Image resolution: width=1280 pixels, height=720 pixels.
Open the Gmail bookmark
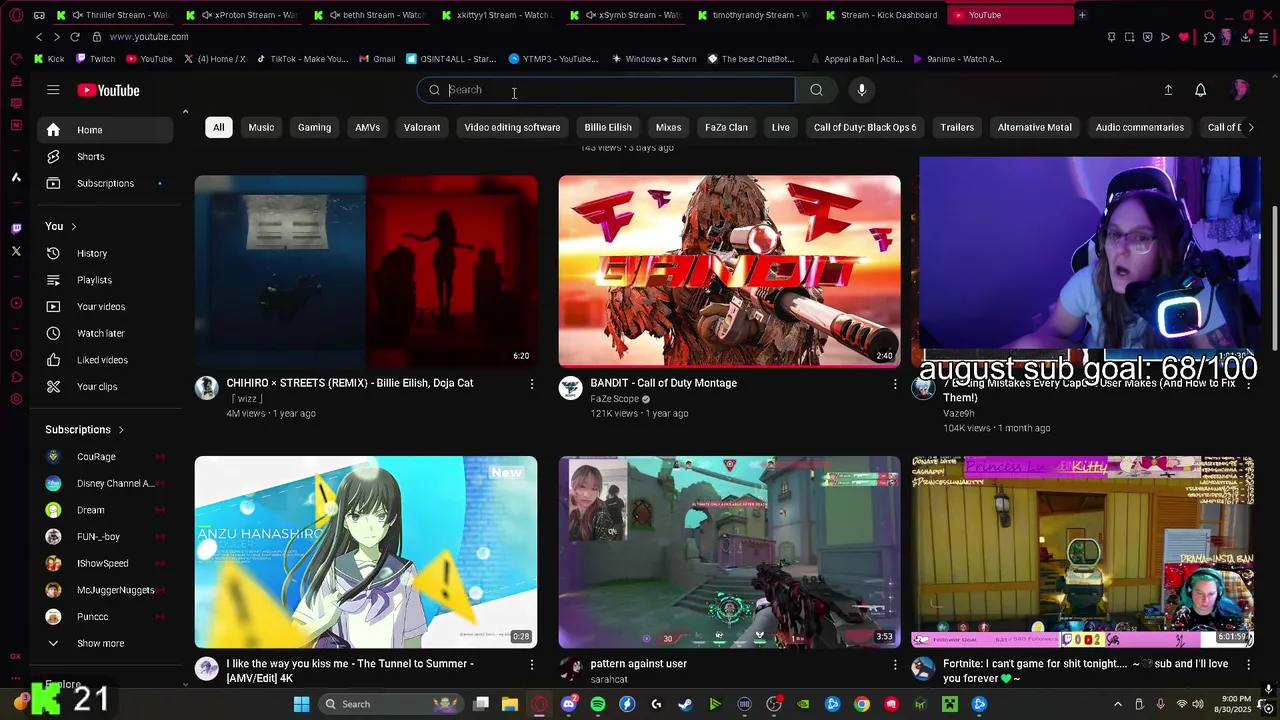(x=376, y=59)
